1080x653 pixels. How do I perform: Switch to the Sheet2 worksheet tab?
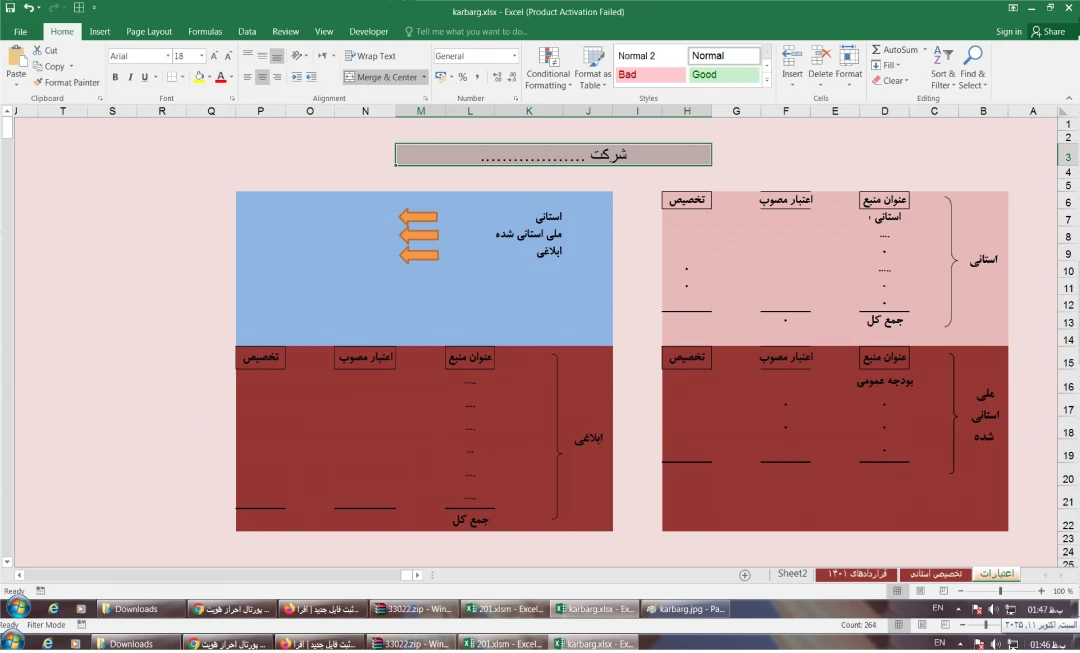click(792, 574)
